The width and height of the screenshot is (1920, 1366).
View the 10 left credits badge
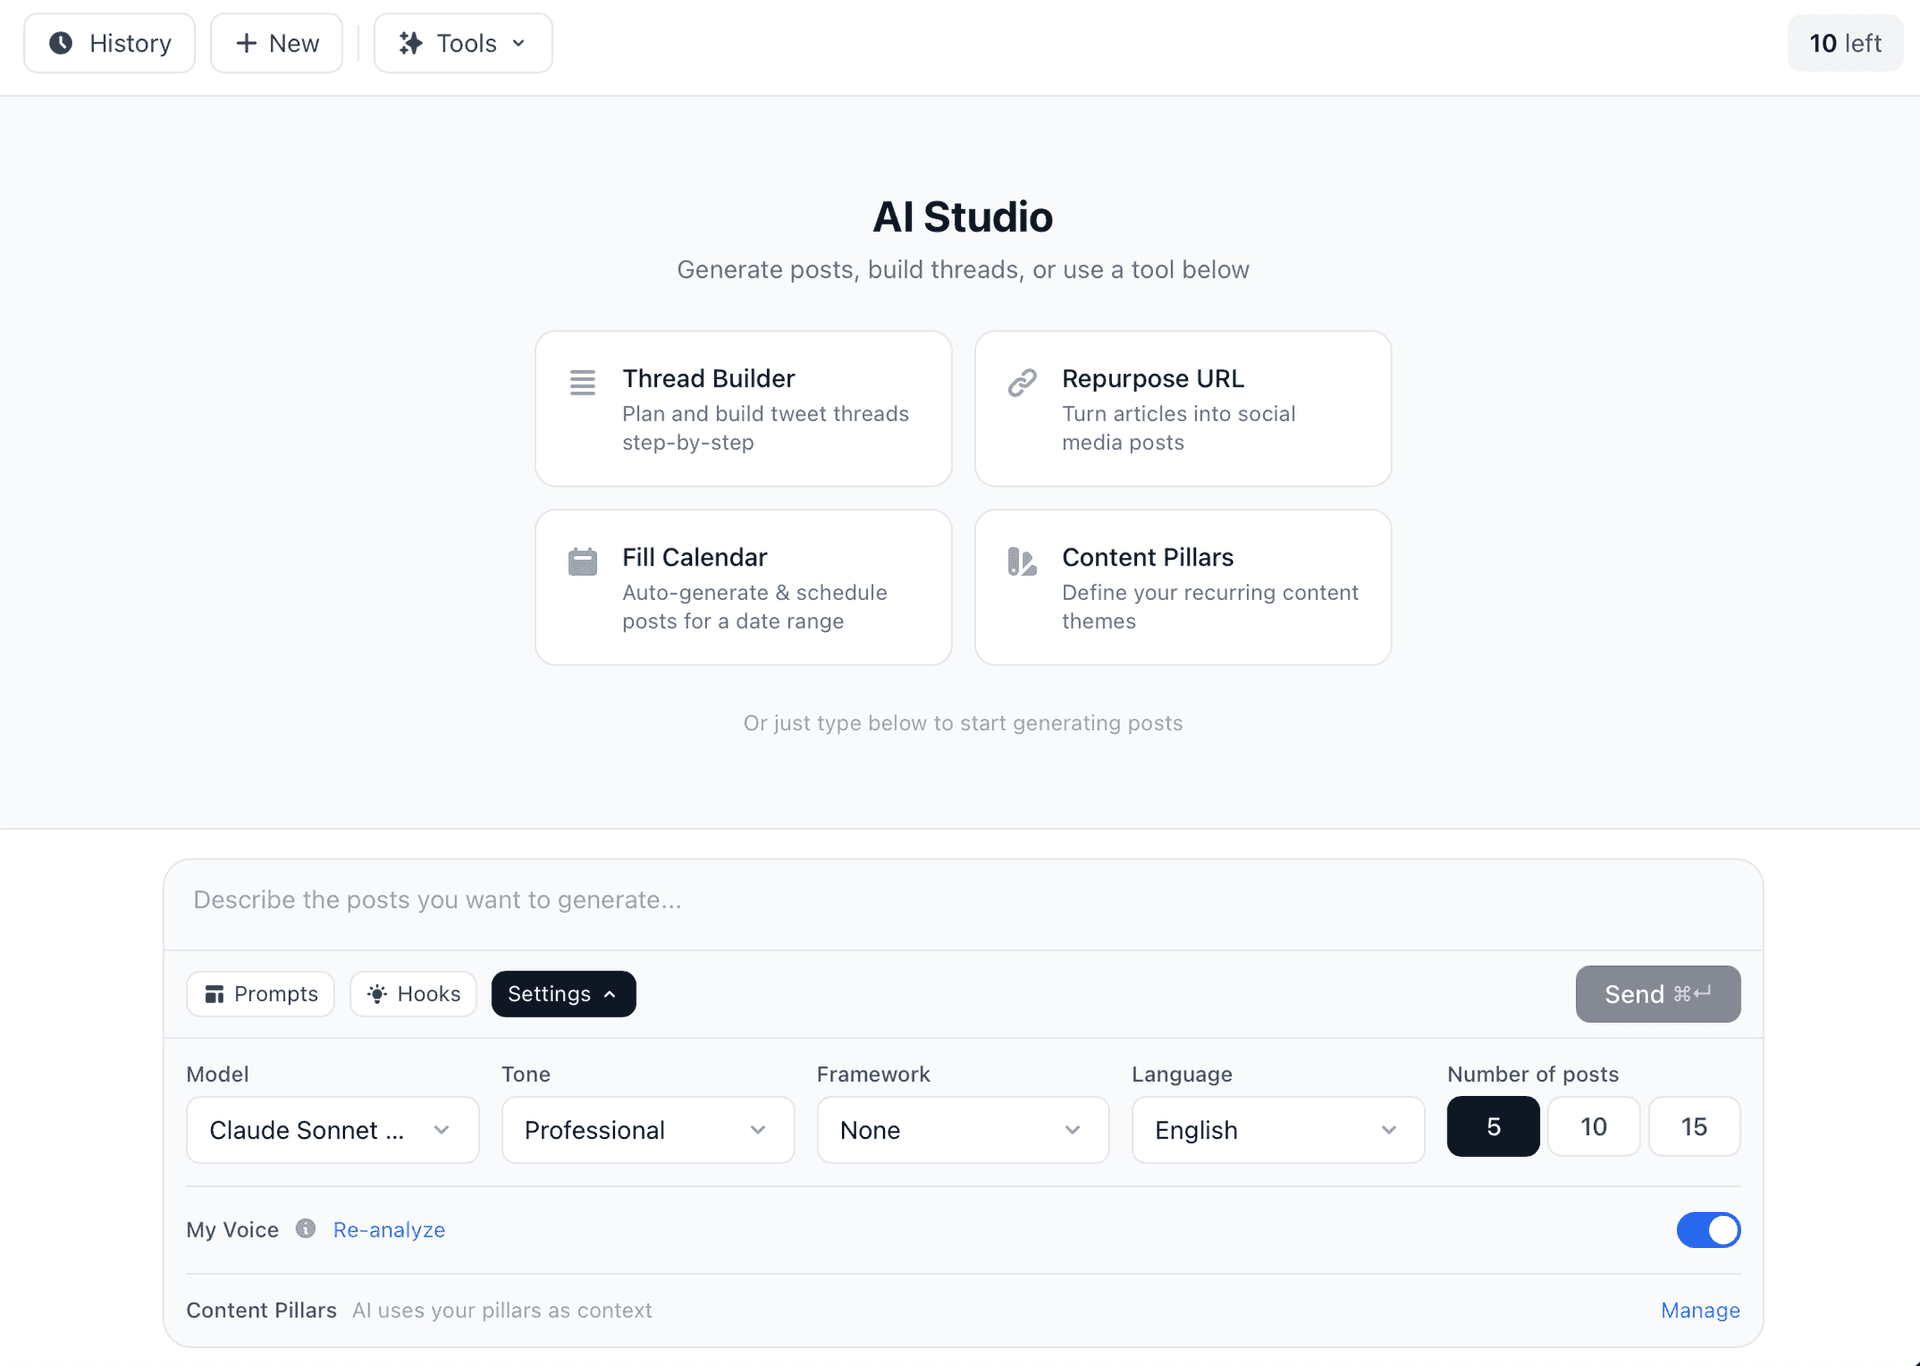[1845, 43]
